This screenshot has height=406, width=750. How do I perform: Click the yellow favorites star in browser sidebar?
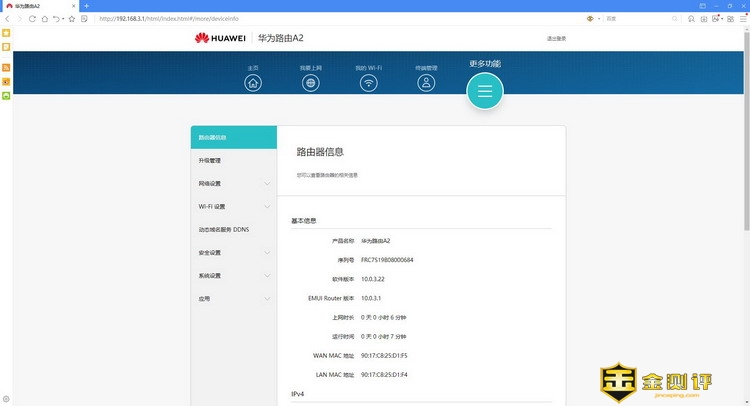(6, 33)
